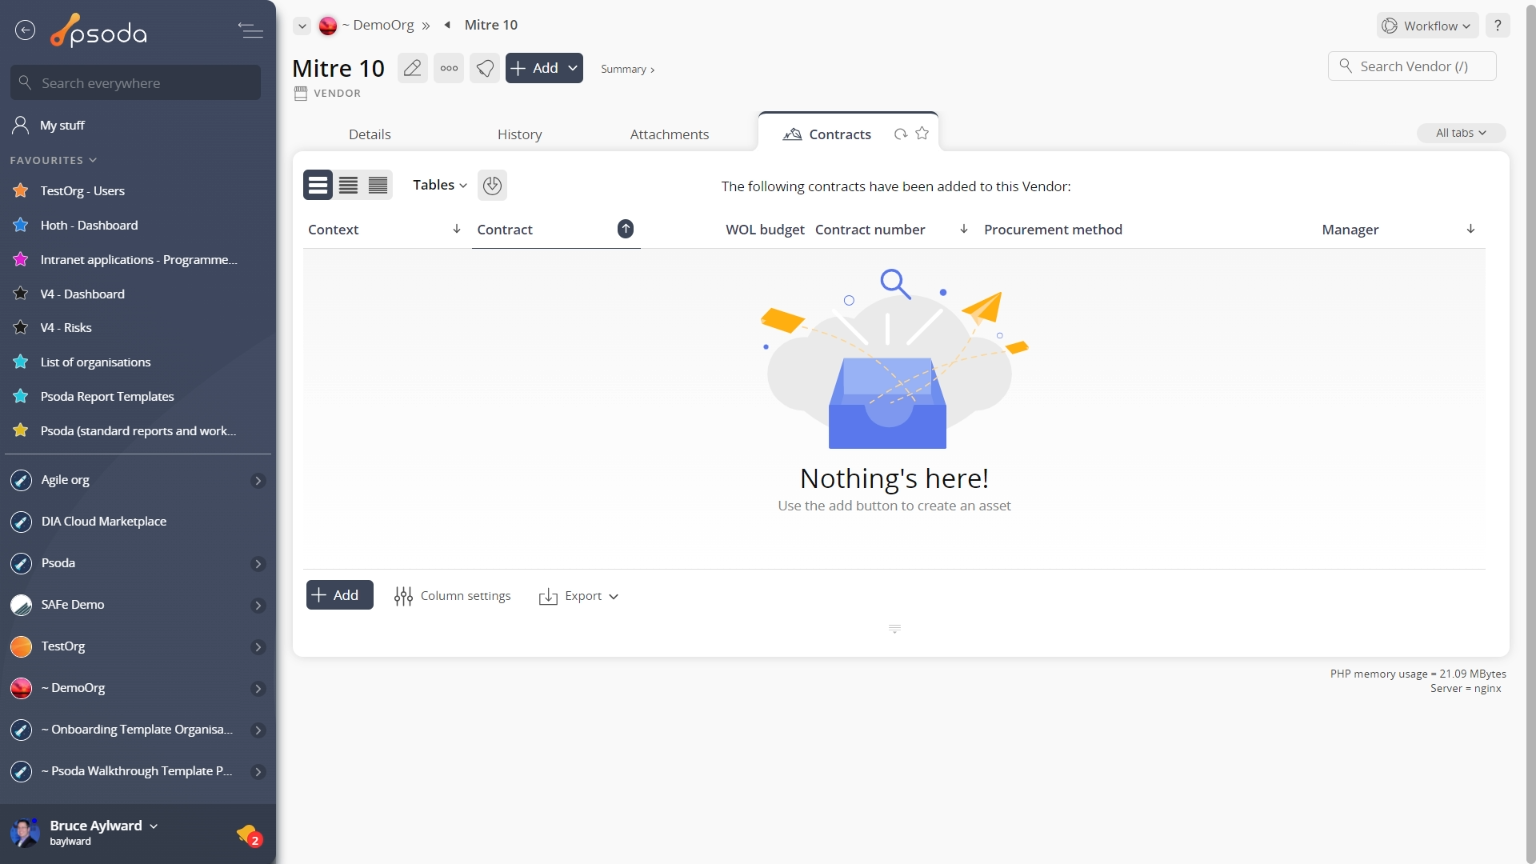This screenshot has height=864, width=1536.
Task: Select the medium row density view
Action: (x=348, y=185)
